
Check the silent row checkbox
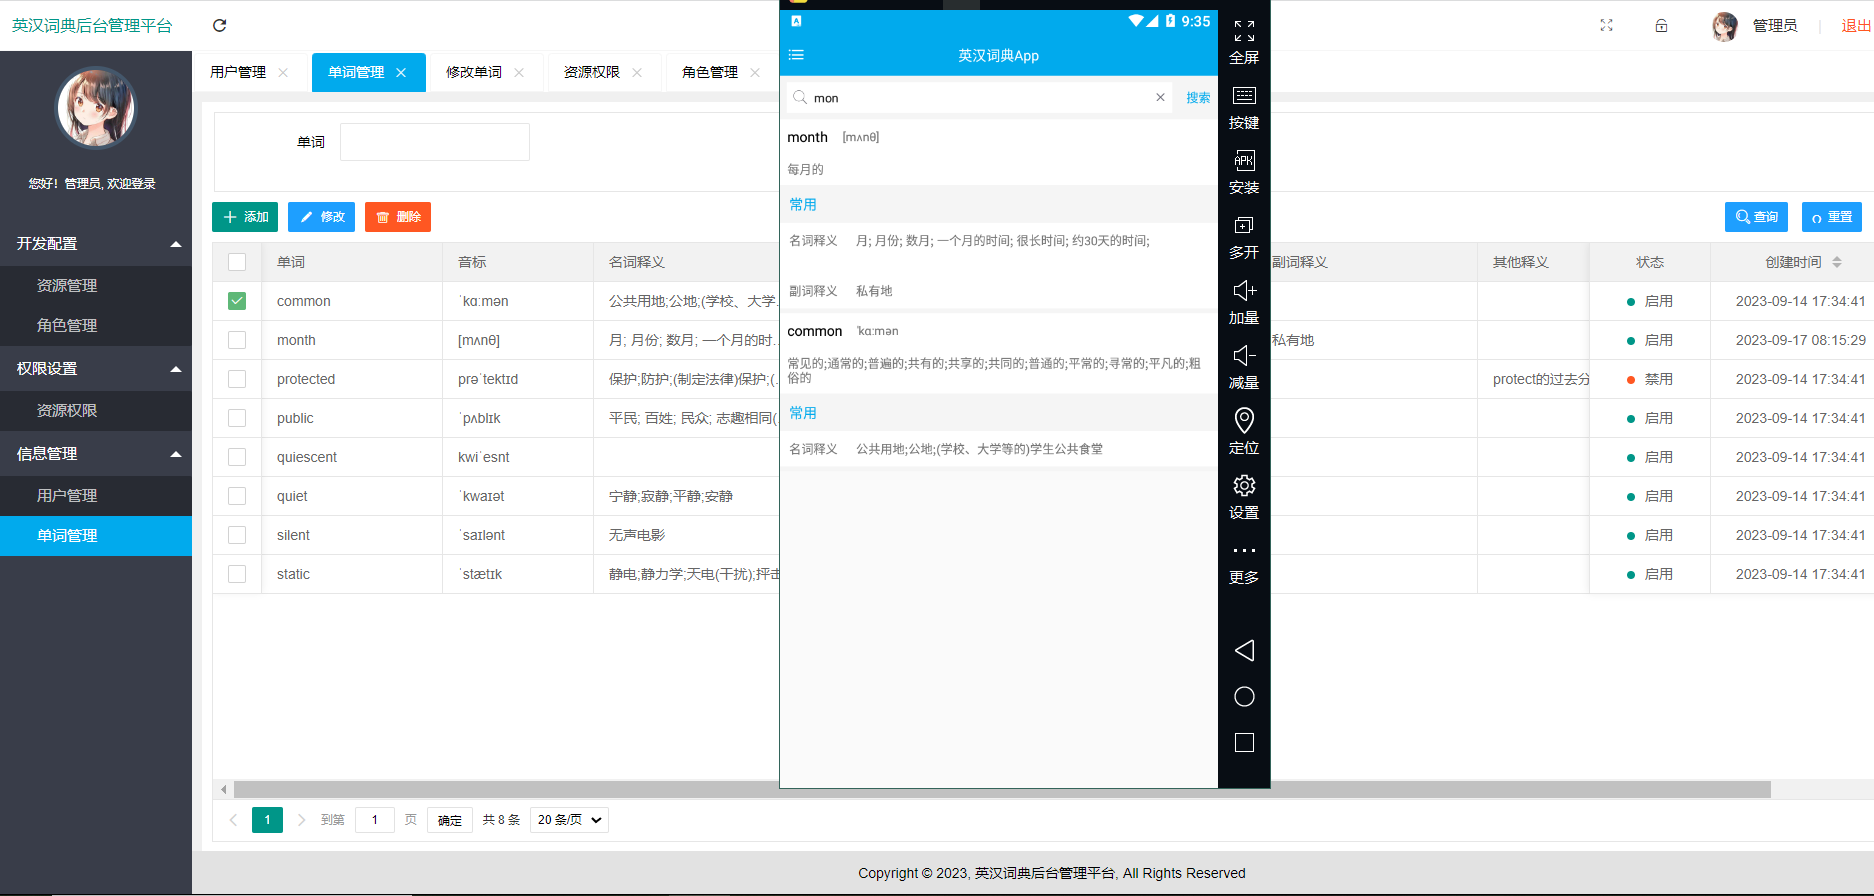[x=237, y=535]
